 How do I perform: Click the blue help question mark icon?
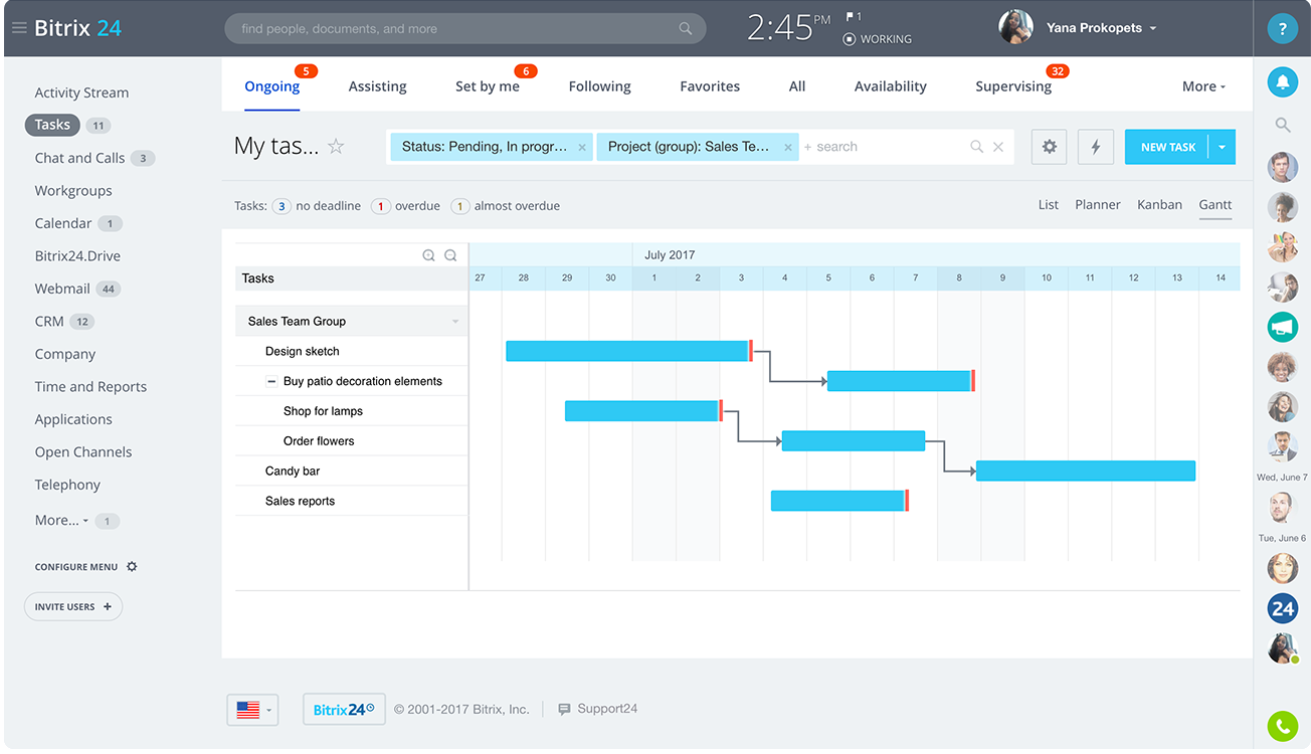pyautogui.click(x=1282, y=28)
